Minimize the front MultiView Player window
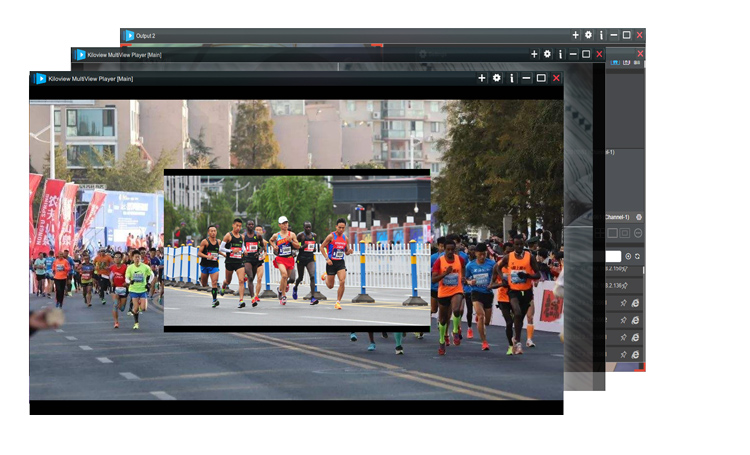The height and width of the screenshot is (455, 750). click(526, 78)
